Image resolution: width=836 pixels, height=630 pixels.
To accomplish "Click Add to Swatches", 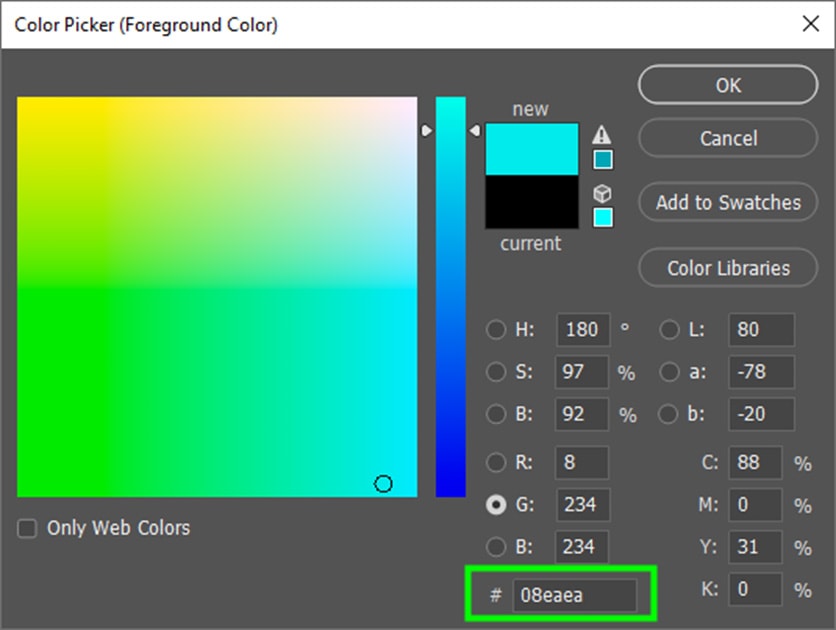I will click(x=727, y=202).
